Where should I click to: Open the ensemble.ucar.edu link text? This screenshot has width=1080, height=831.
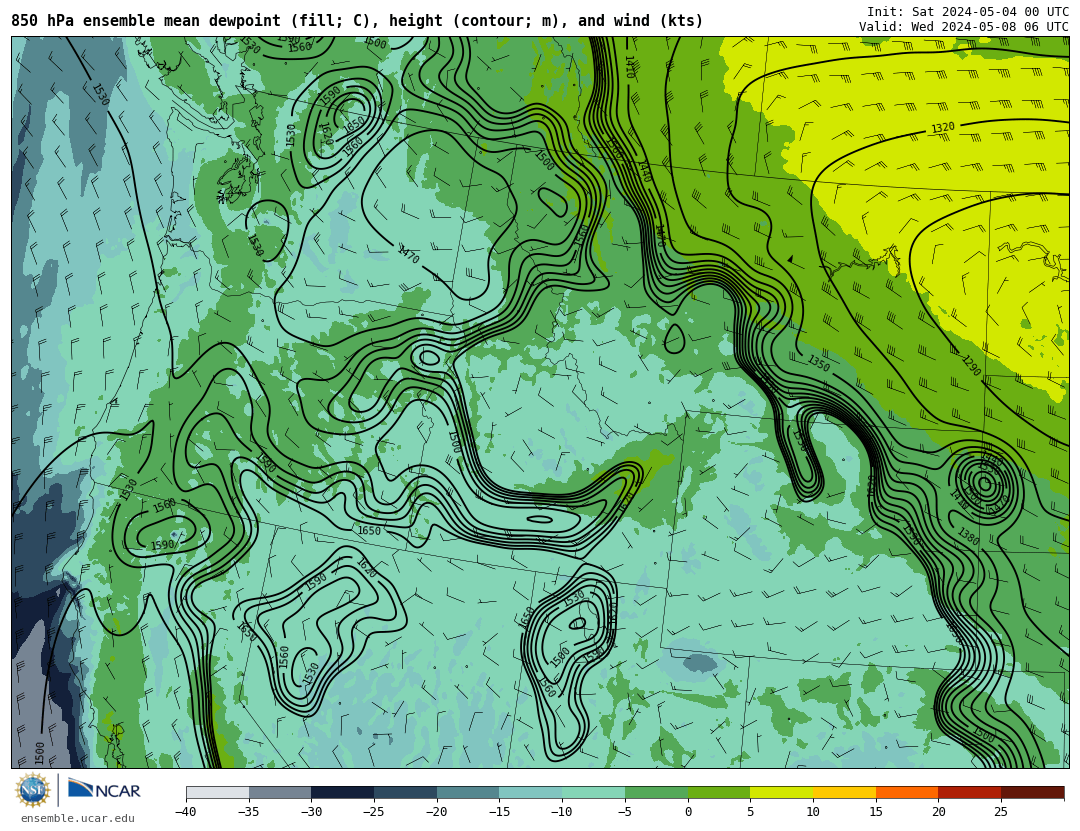(x=78, y=819)
